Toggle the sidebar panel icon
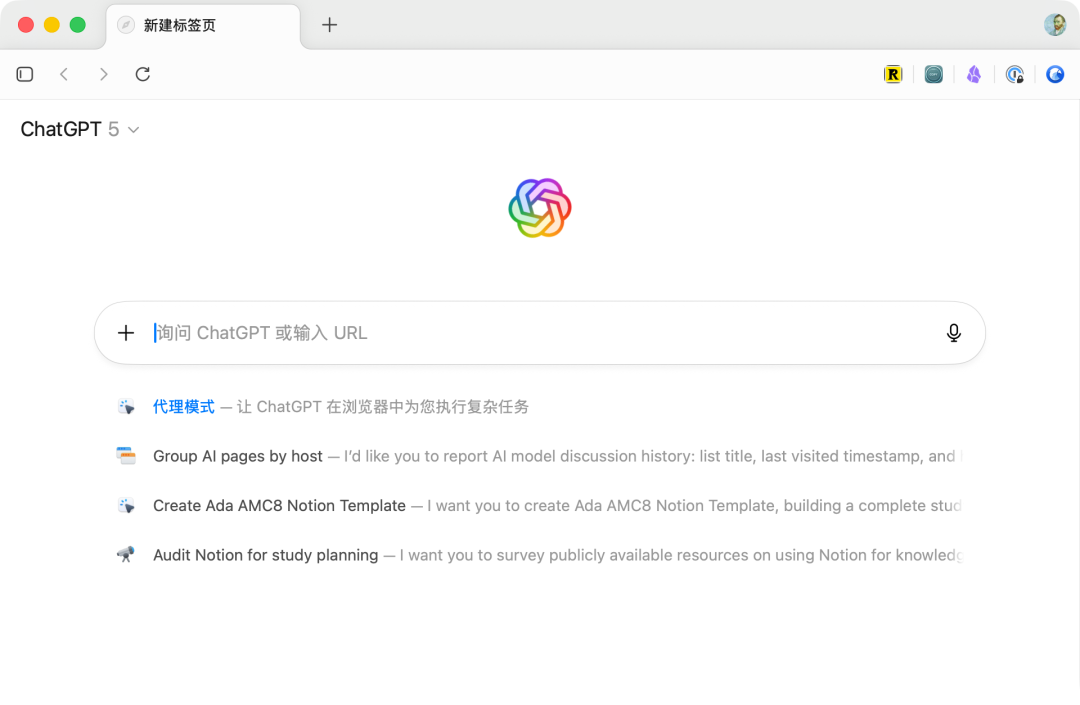This screenshot has height=705, width=1080. tap(25, 74)
